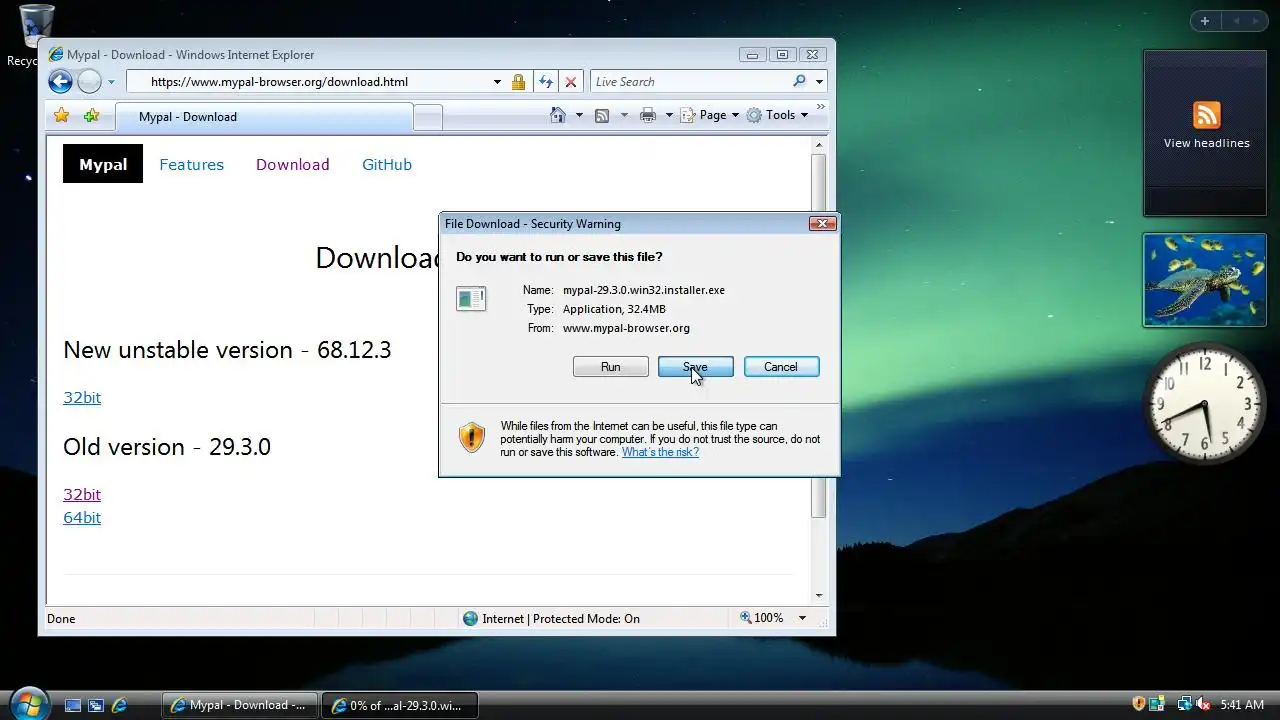Image resolution: width=1280 pixels, height=720 pixels.
Task: Open the Page menu
Action: pos(710,115)
